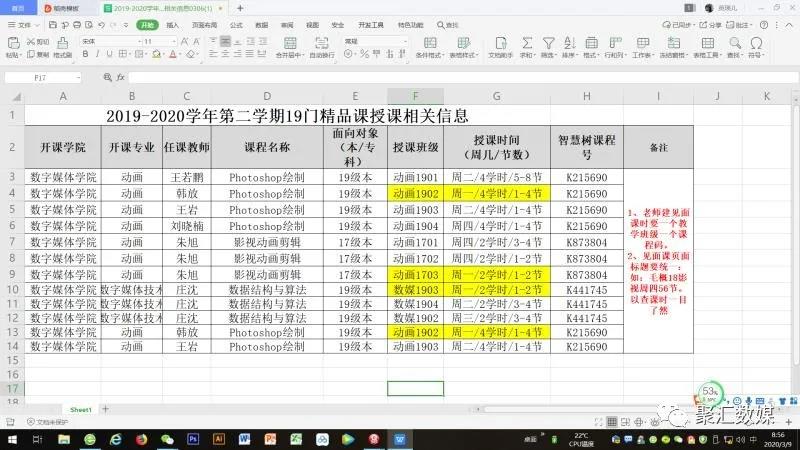Open the Formulas (公式) ribbon tab
800x450 pixels.
[x=236, y=25]
